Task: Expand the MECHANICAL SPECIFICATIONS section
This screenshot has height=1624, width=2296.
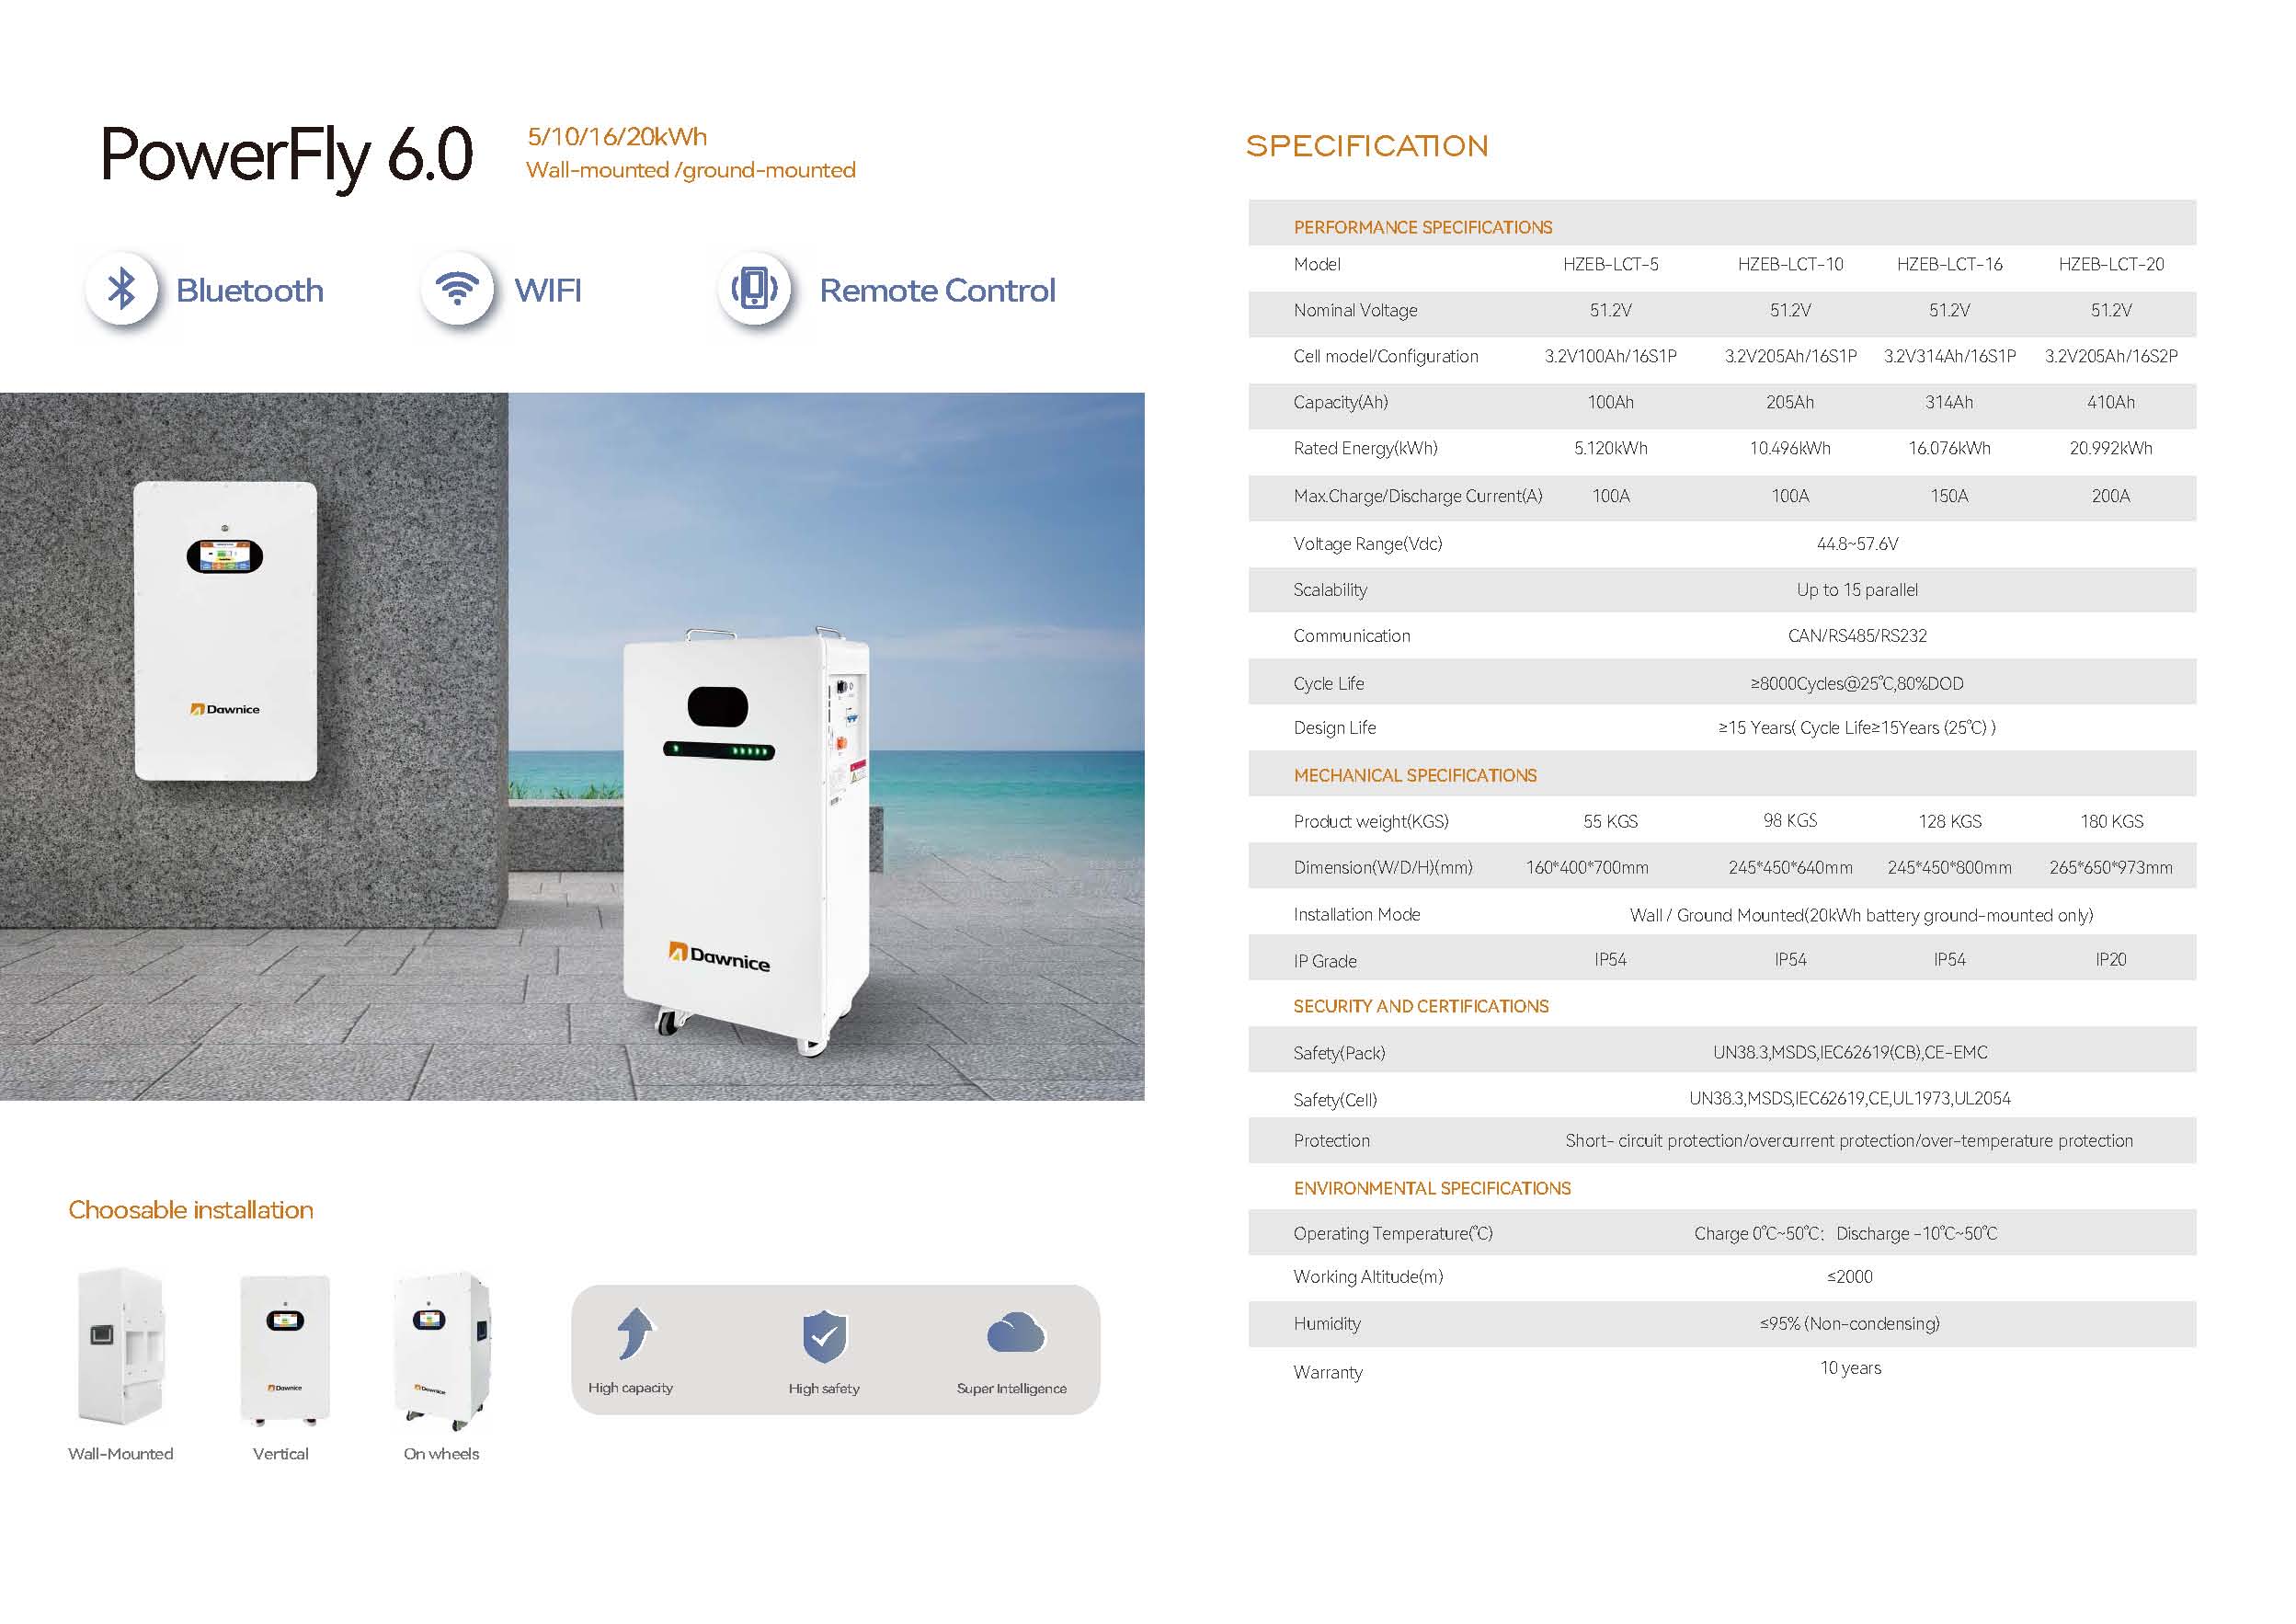Action: 1415,775
